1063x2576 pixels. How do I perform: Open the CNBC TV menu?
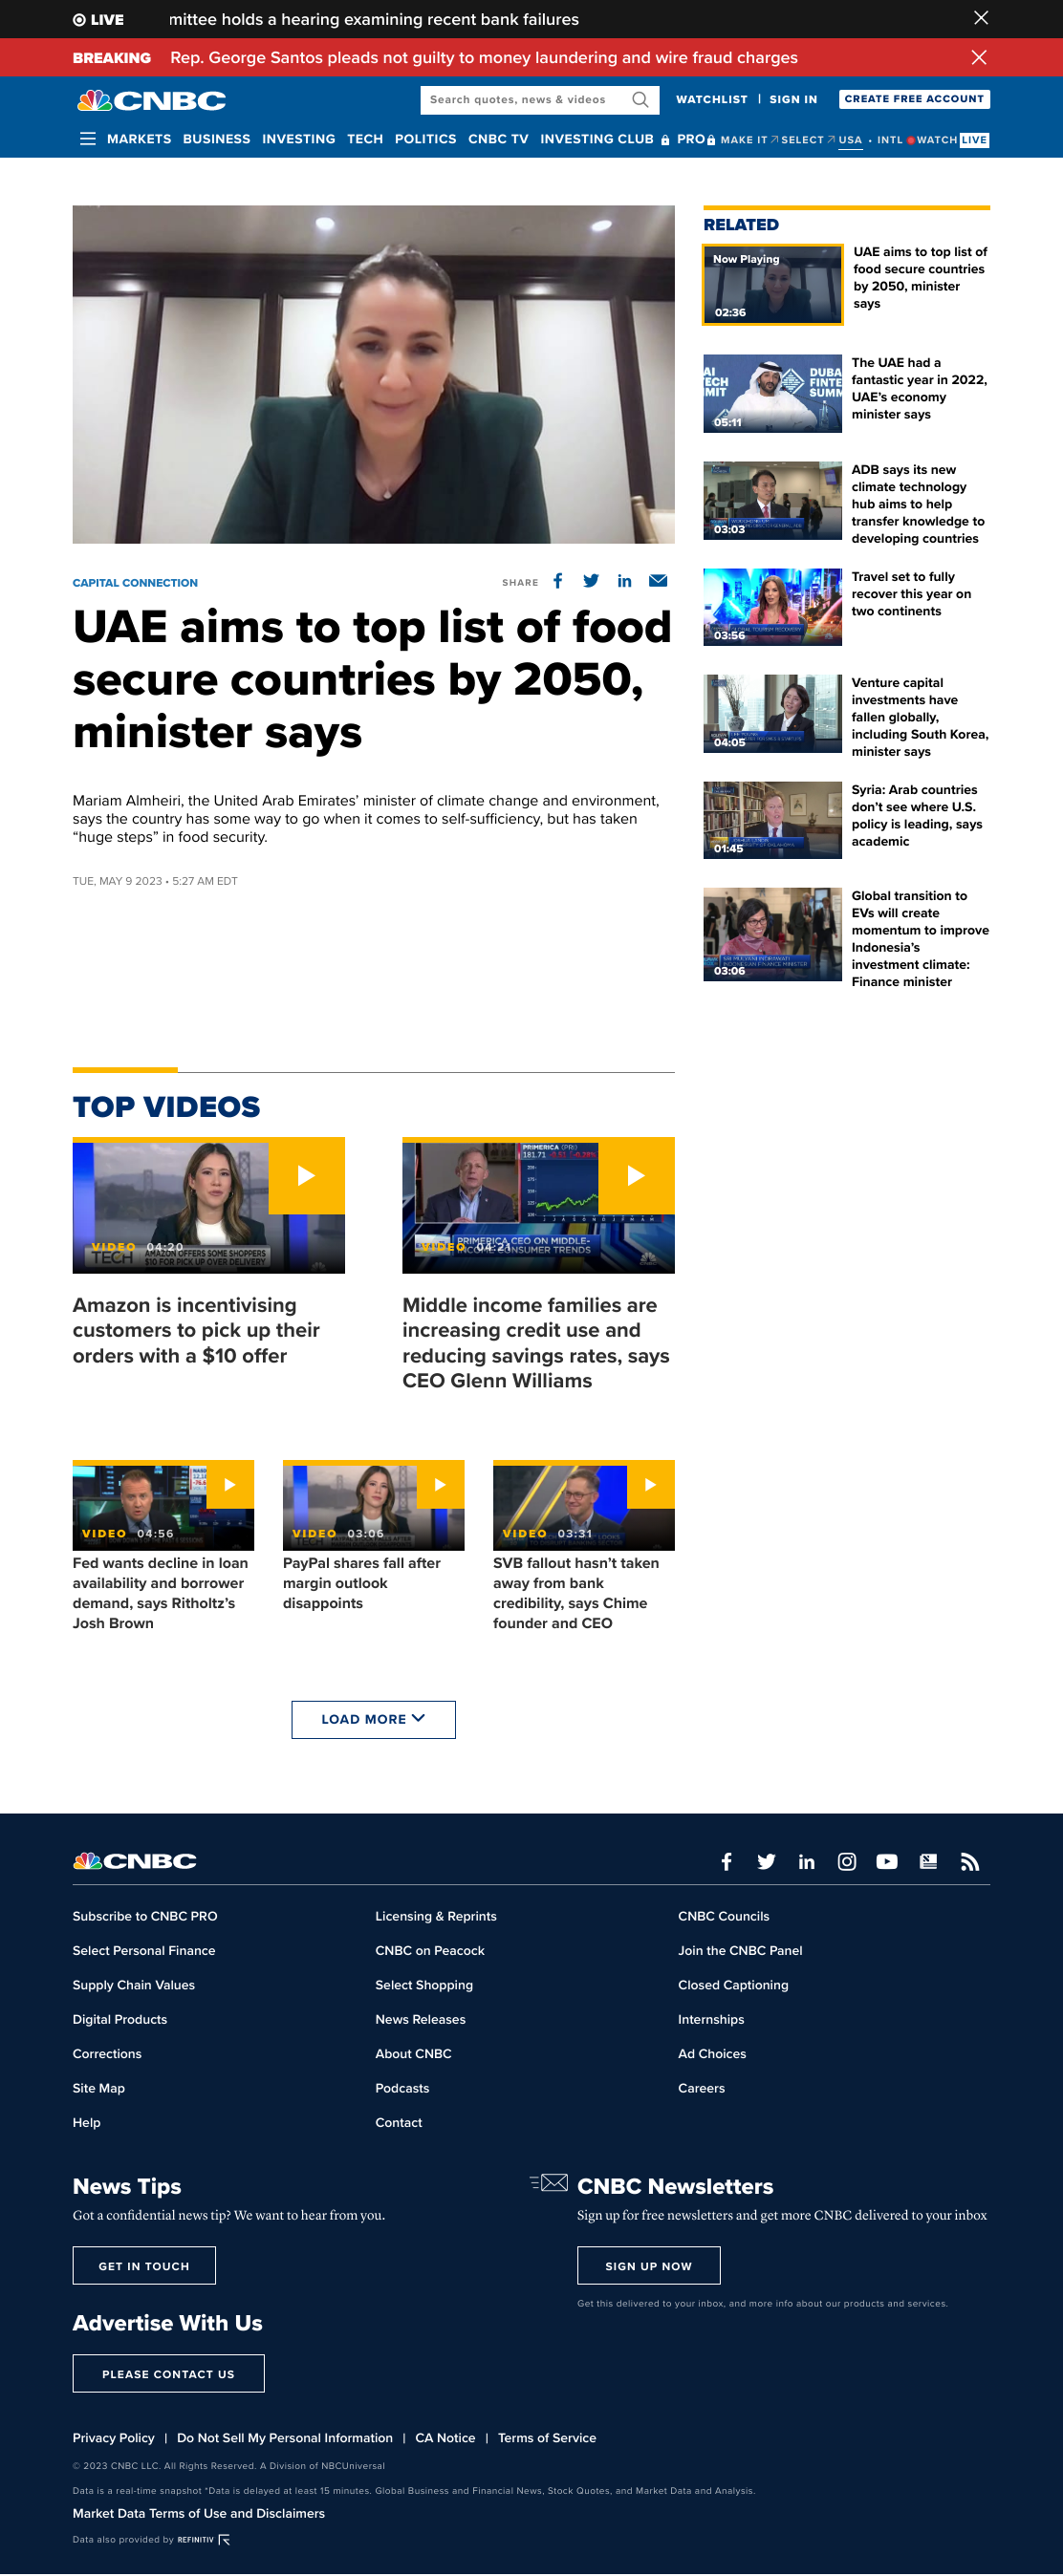click(498, 139)
